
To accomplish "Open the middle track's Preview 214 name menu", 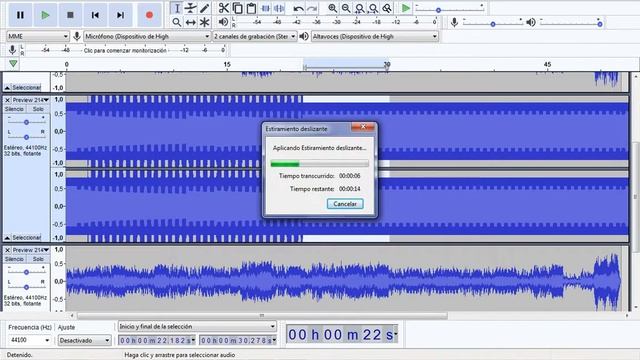I will point(31,100).
